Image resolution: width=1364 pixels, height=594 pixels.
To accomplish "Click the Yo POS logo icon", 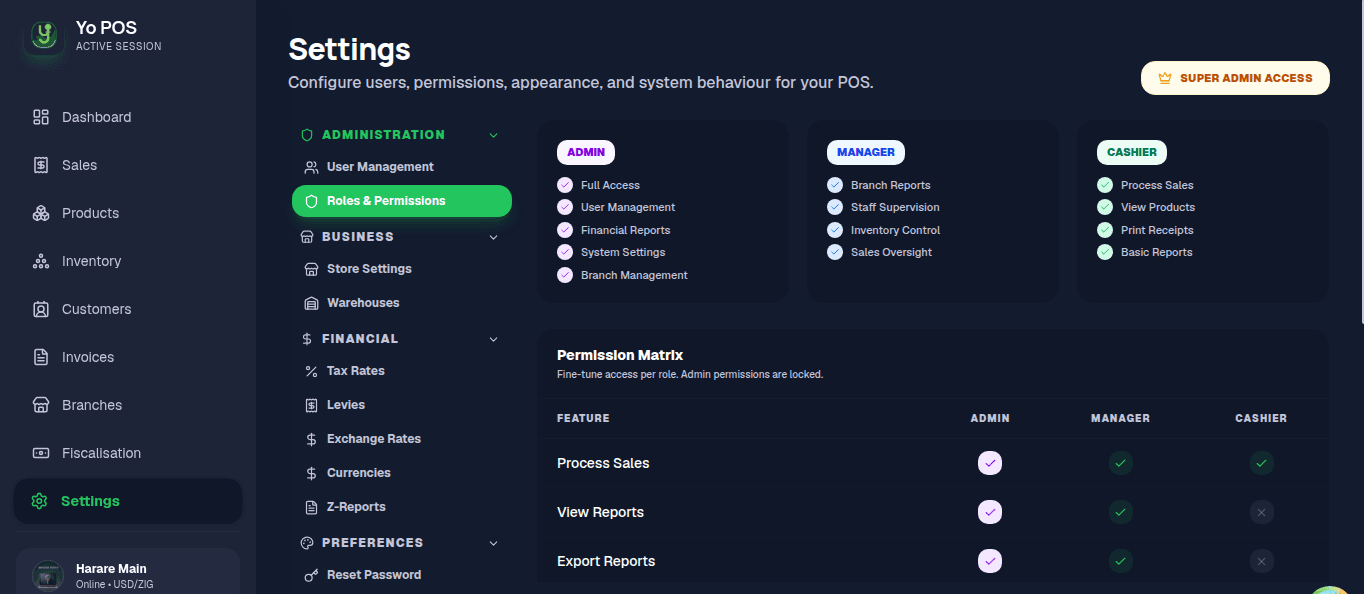I will click(43, 37).
